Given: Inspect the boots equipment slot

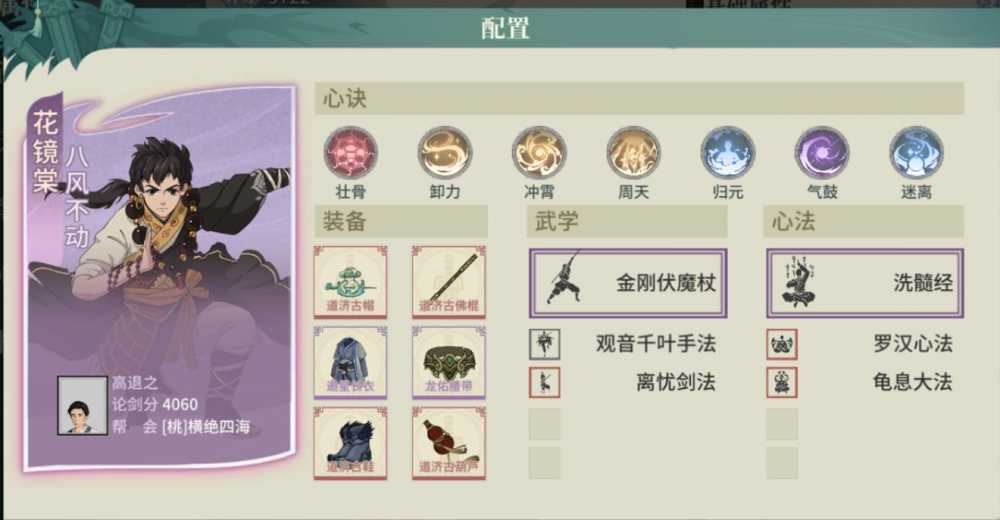Looking at the screenshot, I should click(x=350, y=443).
